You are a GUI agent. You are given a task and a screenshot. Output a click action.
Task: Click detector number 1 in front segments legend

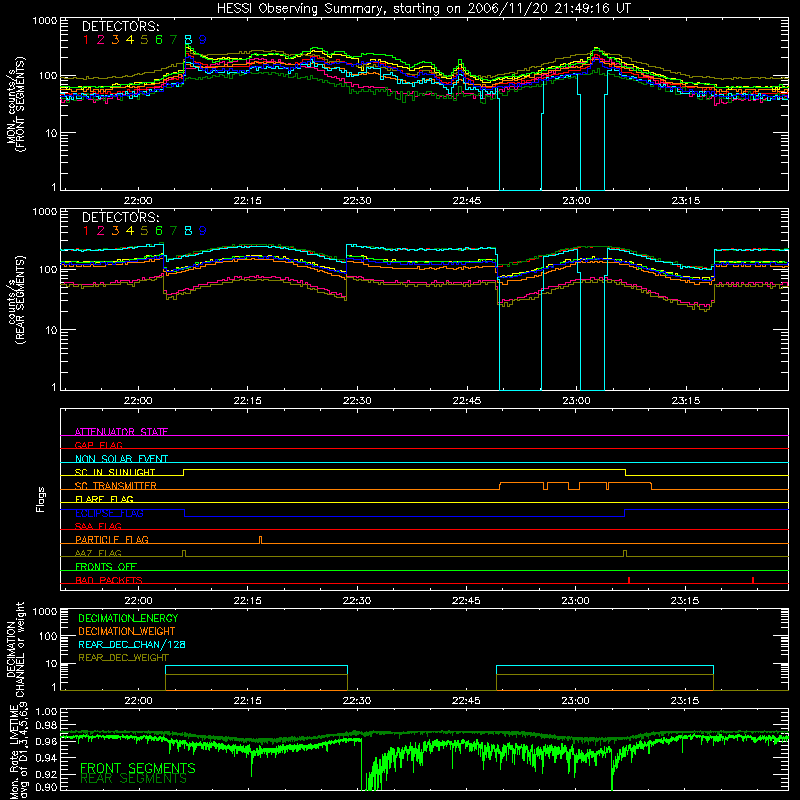pyautogui.click(x=86, y=39)
